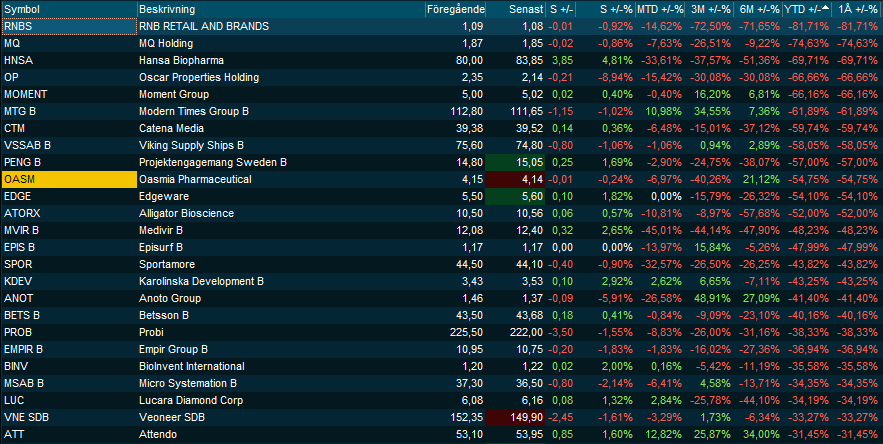Click the Episurf B description
The height and width of the screenshot is (444, 883).
(161, 247)
